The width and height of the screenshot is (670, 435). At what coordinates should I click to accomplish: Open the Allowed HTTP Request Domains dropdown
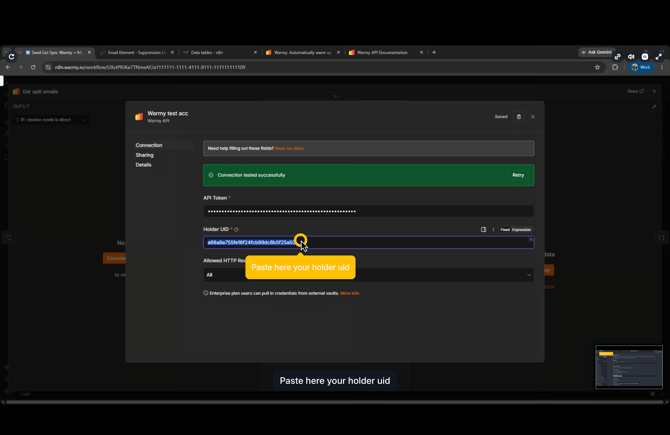(368, 275)
